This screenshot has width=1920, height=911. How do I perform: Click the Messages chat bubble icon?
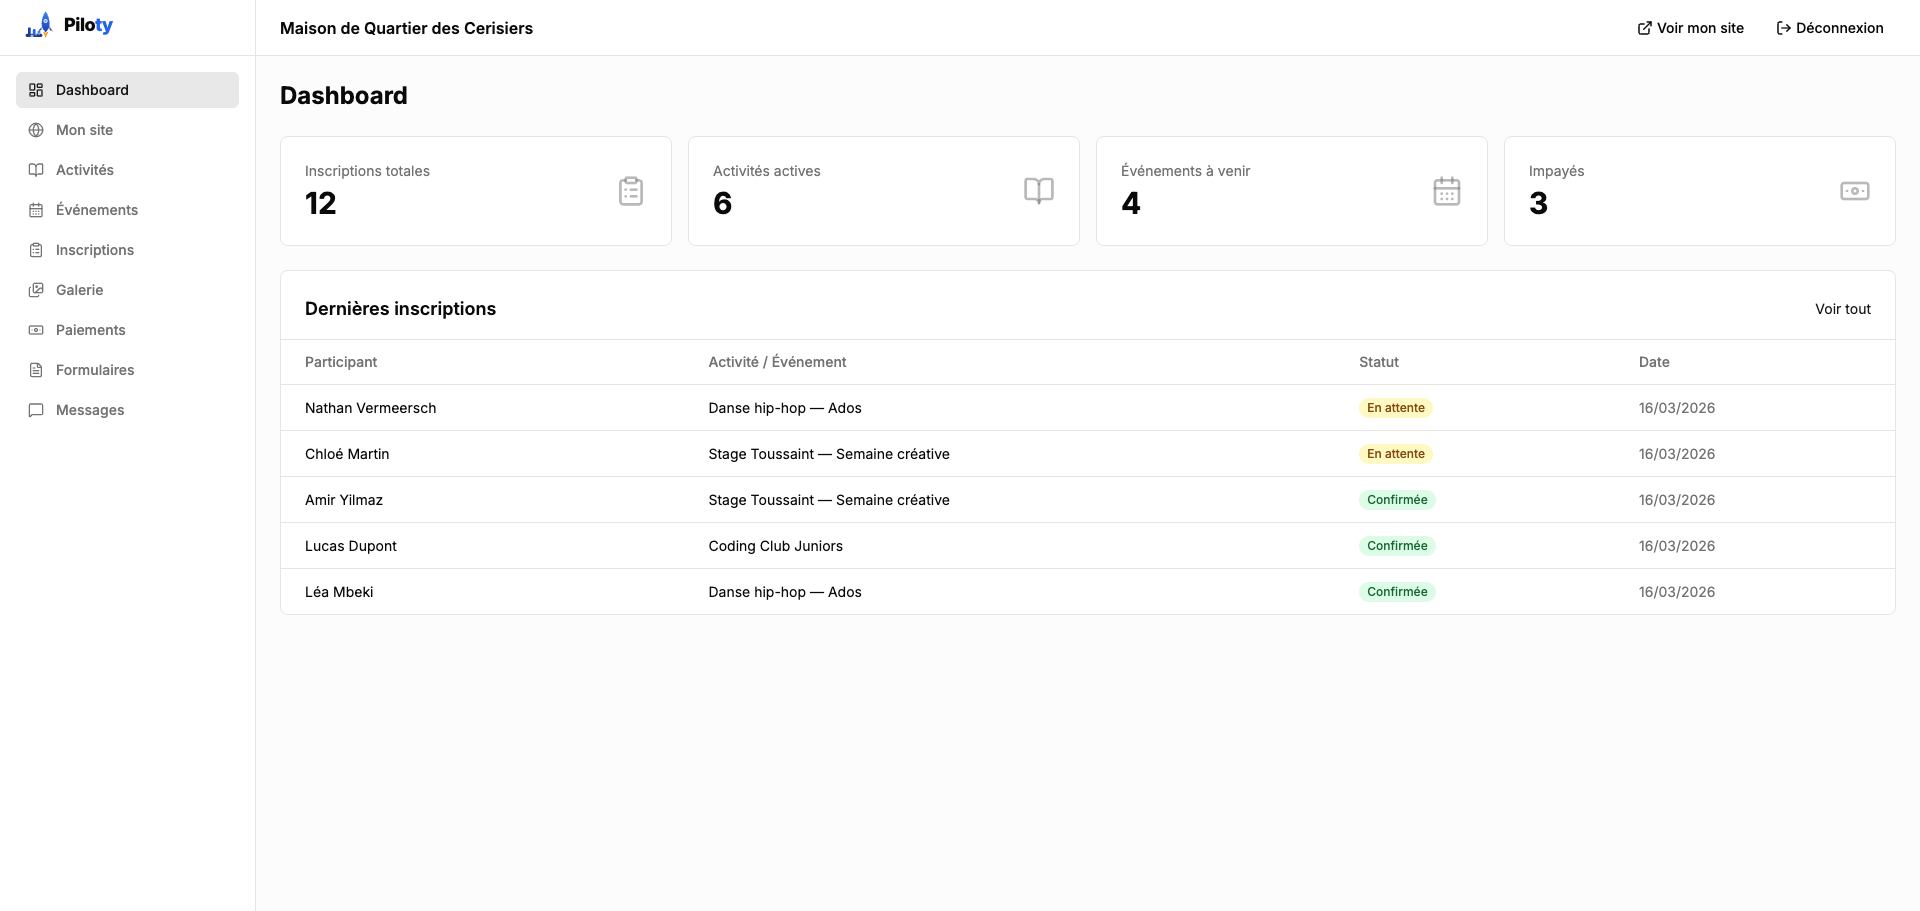coord(36,410)
